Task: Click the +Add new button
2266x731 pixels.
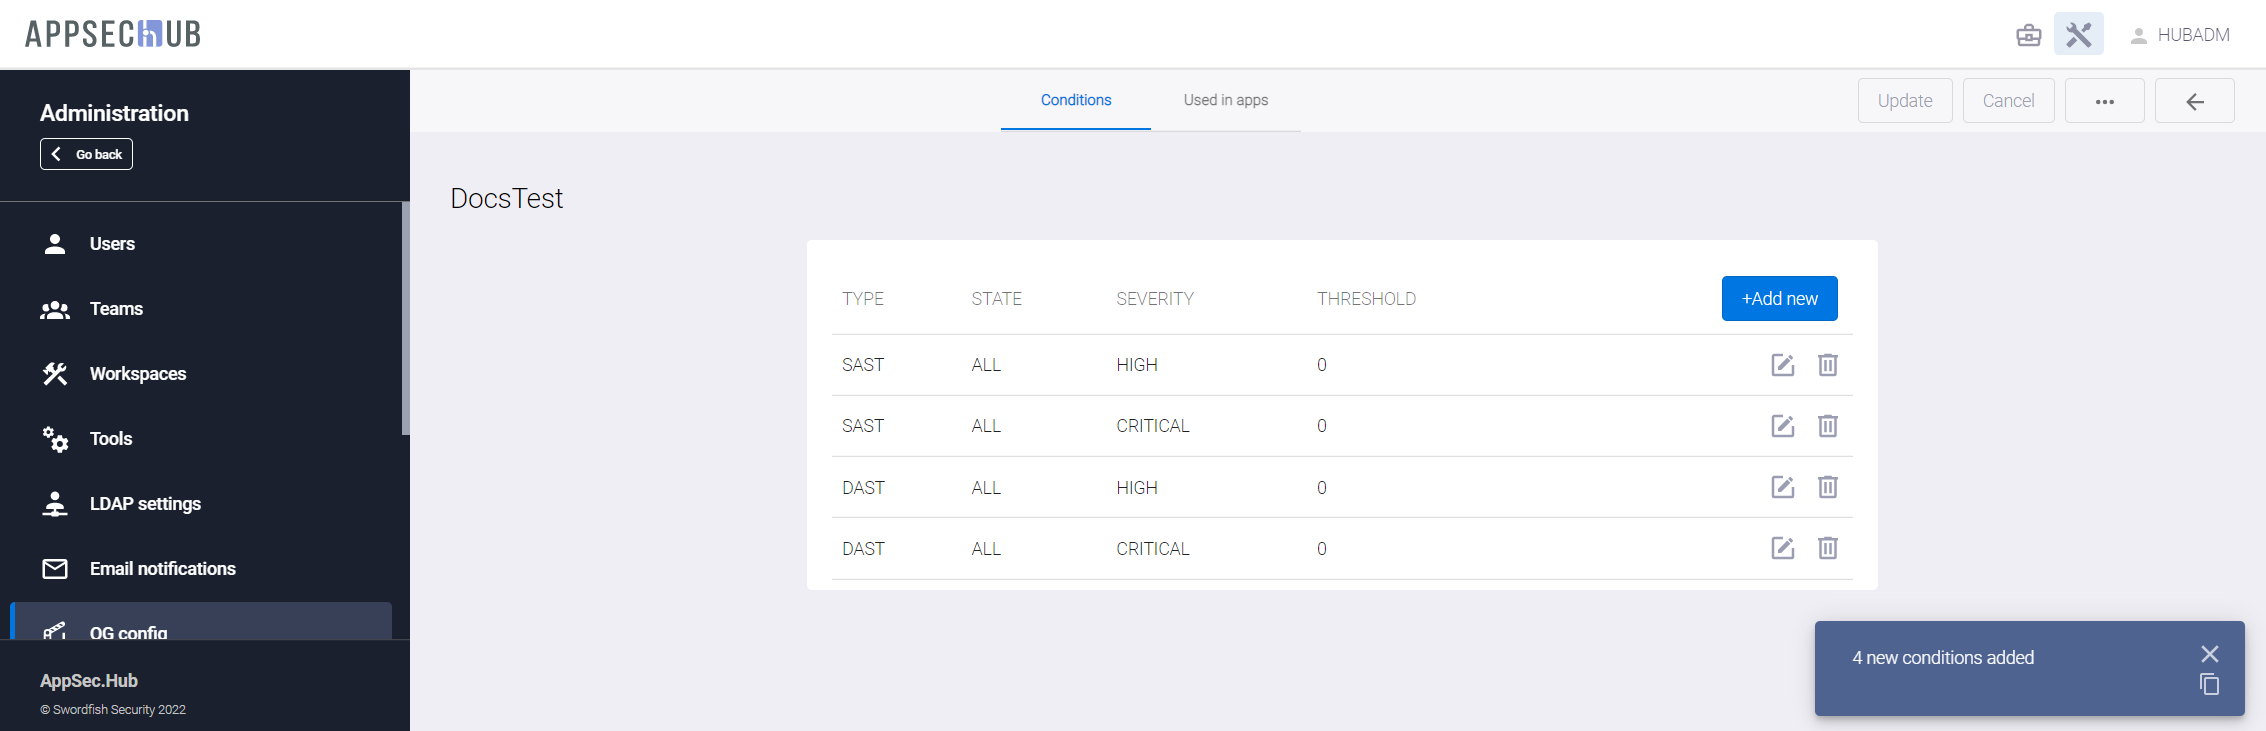Action: pyautogui.click(x=1779, y=299)
